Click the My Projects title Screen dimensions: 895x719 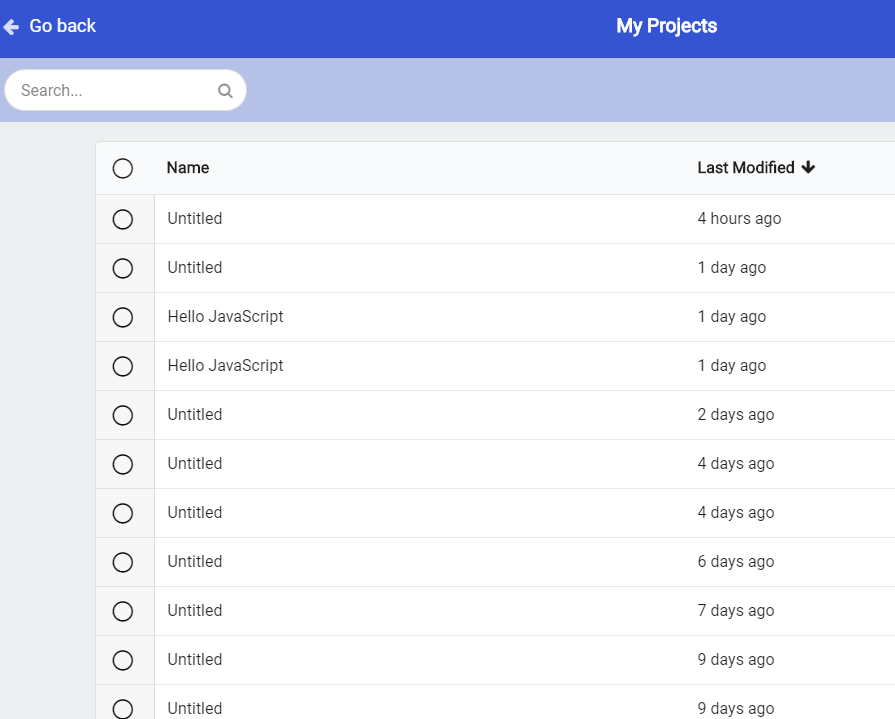[666, 26]
